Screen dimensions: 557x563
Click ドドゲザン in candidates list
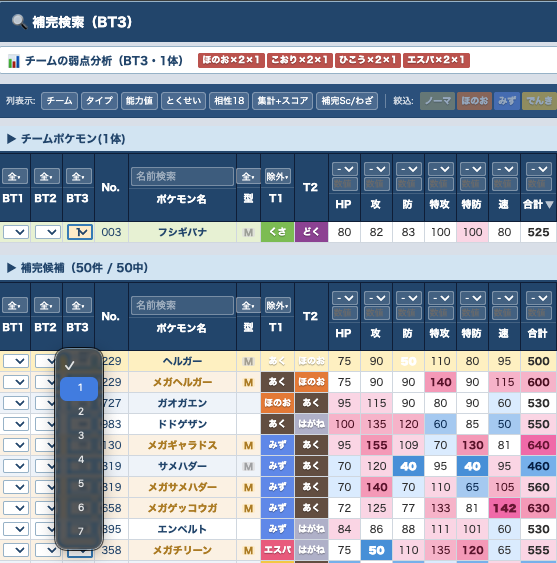(x=182, y=424)
